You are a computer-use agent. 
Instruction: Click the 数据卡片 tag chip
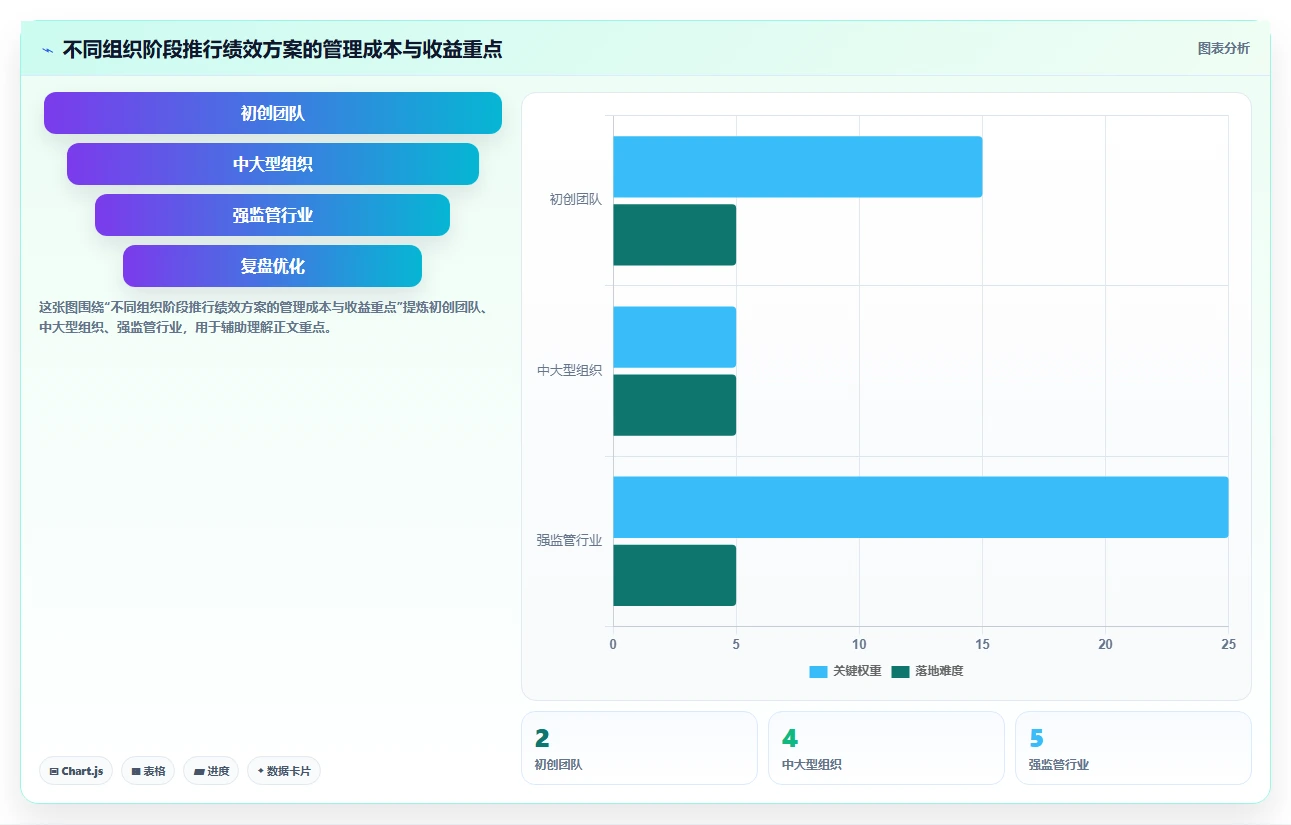[x=284, y=771]
